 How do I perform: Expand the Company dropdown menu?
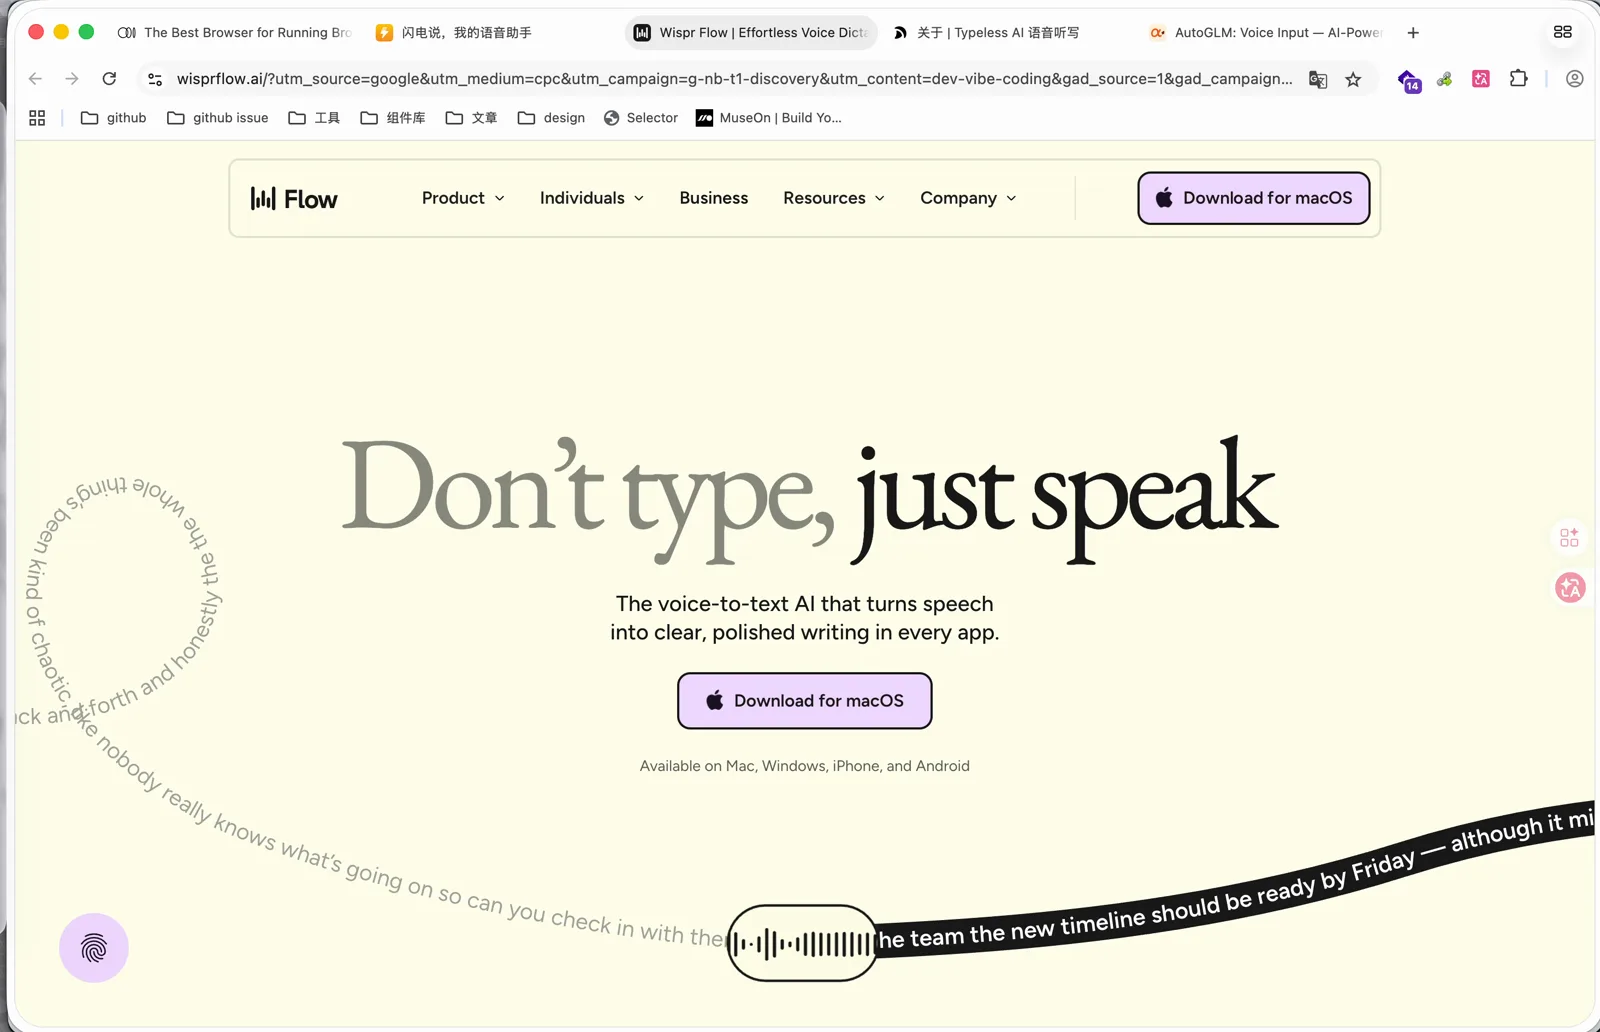point(968,198)
